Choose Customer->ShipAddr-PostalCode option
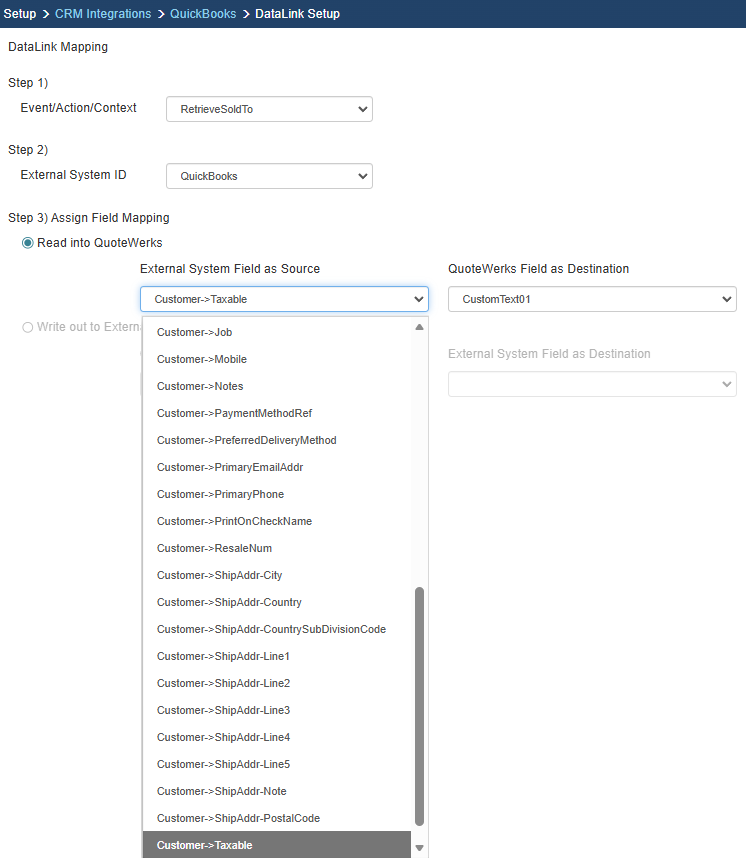 point(238,818)
